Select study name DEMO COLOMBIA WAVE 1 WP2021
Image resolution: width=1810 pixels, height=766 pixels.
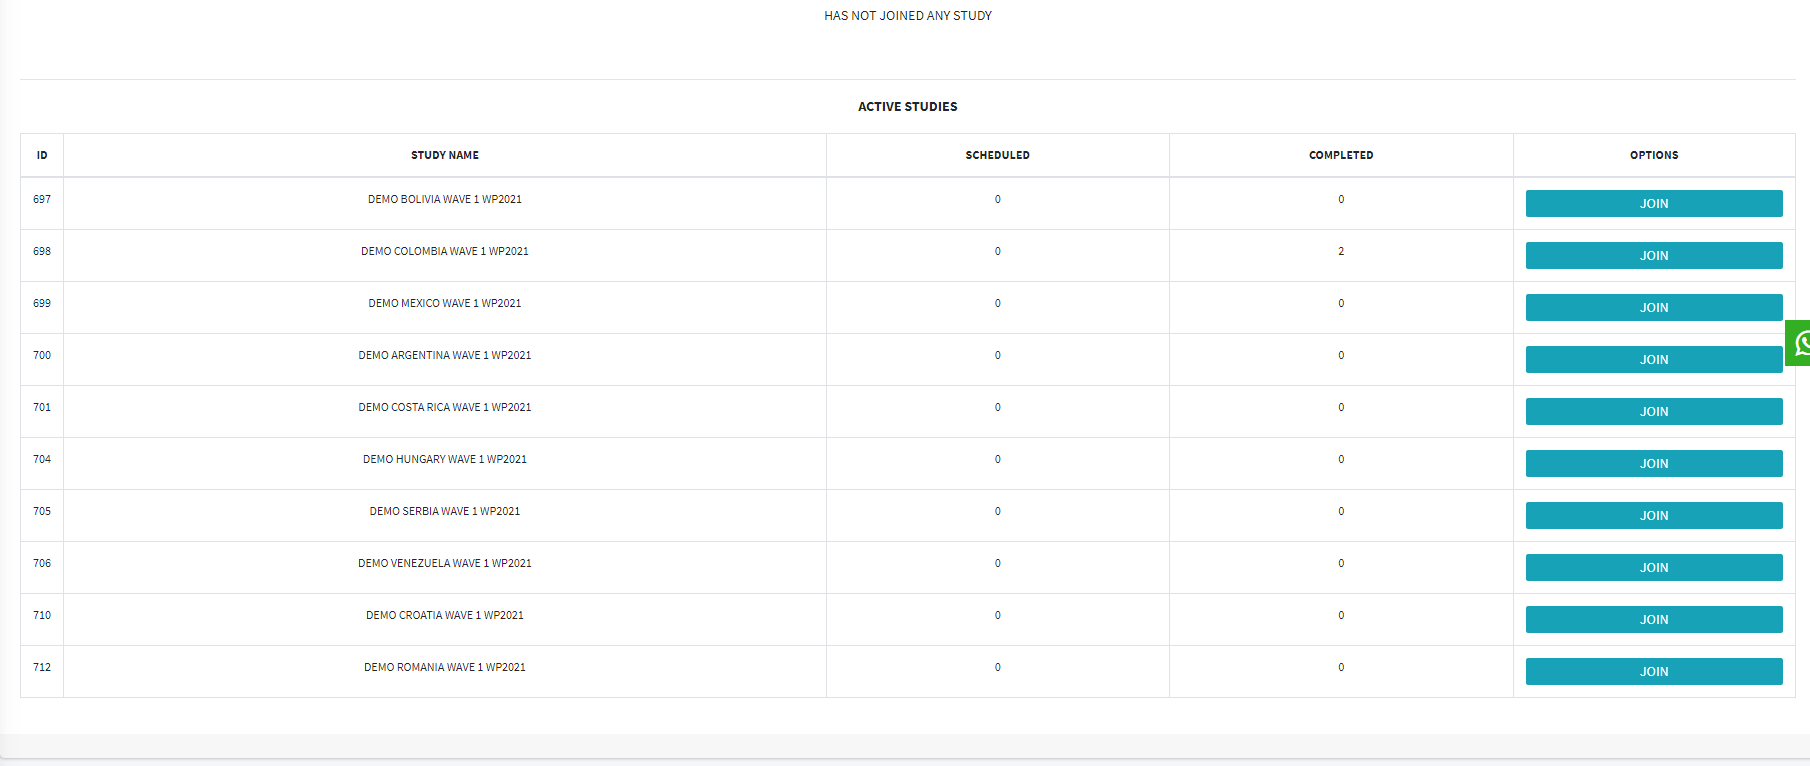tap(445, 251)
